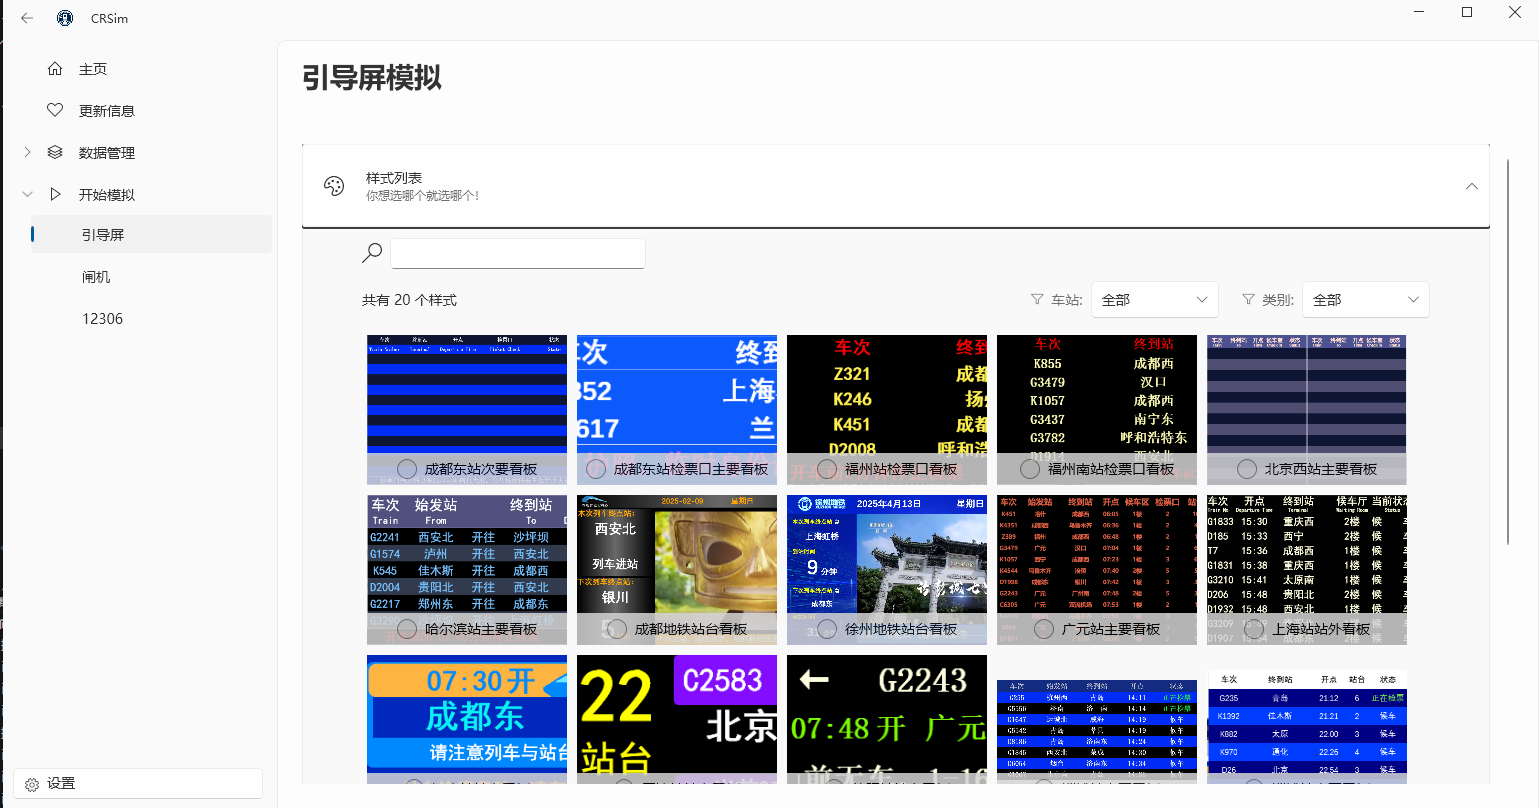Open the 12306 sidebar item
Screen dimensions: 1539x808
coord(103,319)
